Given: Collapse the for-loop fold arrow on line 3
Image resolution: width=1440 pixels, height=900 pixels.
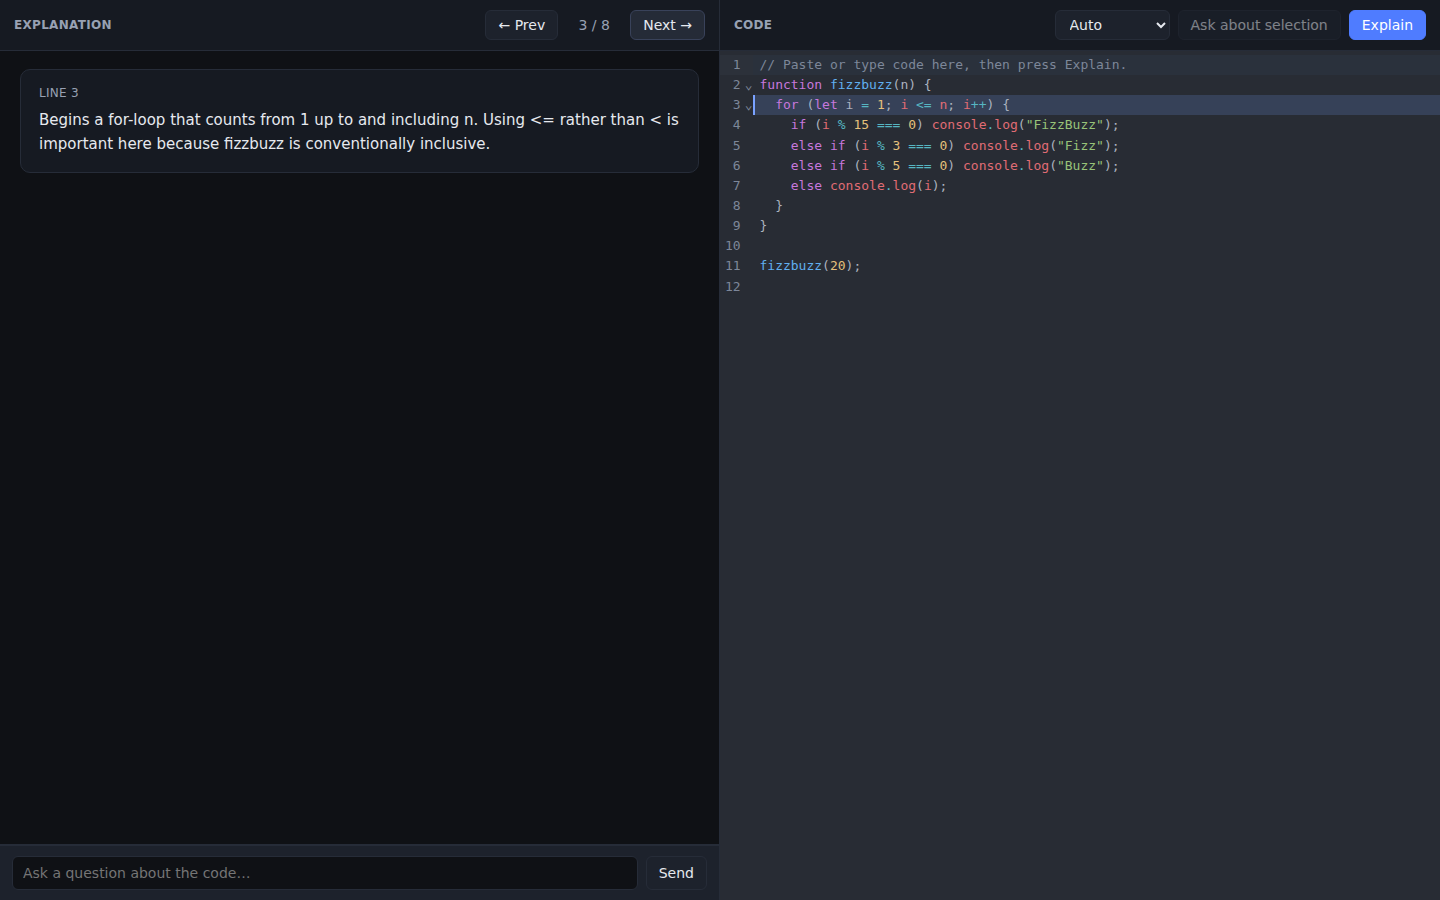Looking at the screenshot, I should click(x=749, y=106).
